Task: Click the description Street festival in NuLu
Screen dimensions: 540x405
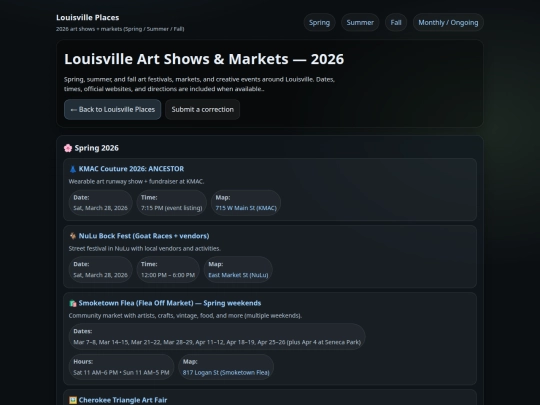Action: (145, 249)
